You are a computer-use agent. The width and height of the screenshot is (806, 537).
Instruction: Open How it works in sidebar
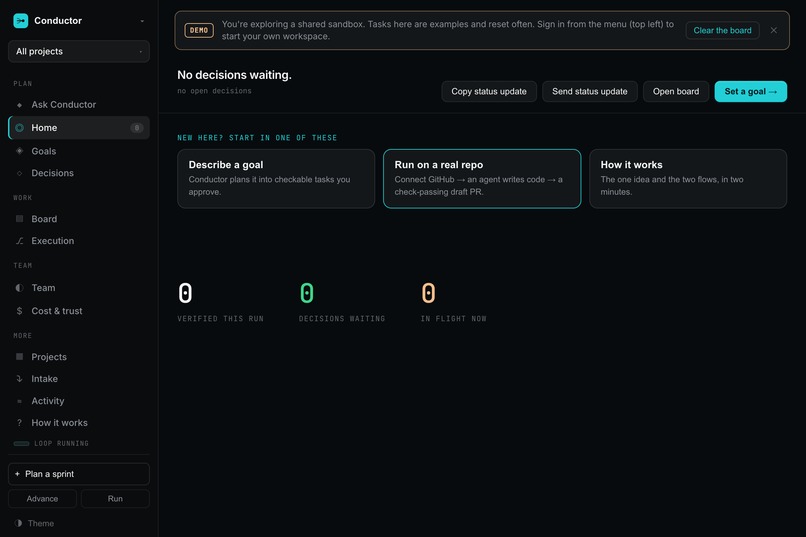[x=79, y=423]
